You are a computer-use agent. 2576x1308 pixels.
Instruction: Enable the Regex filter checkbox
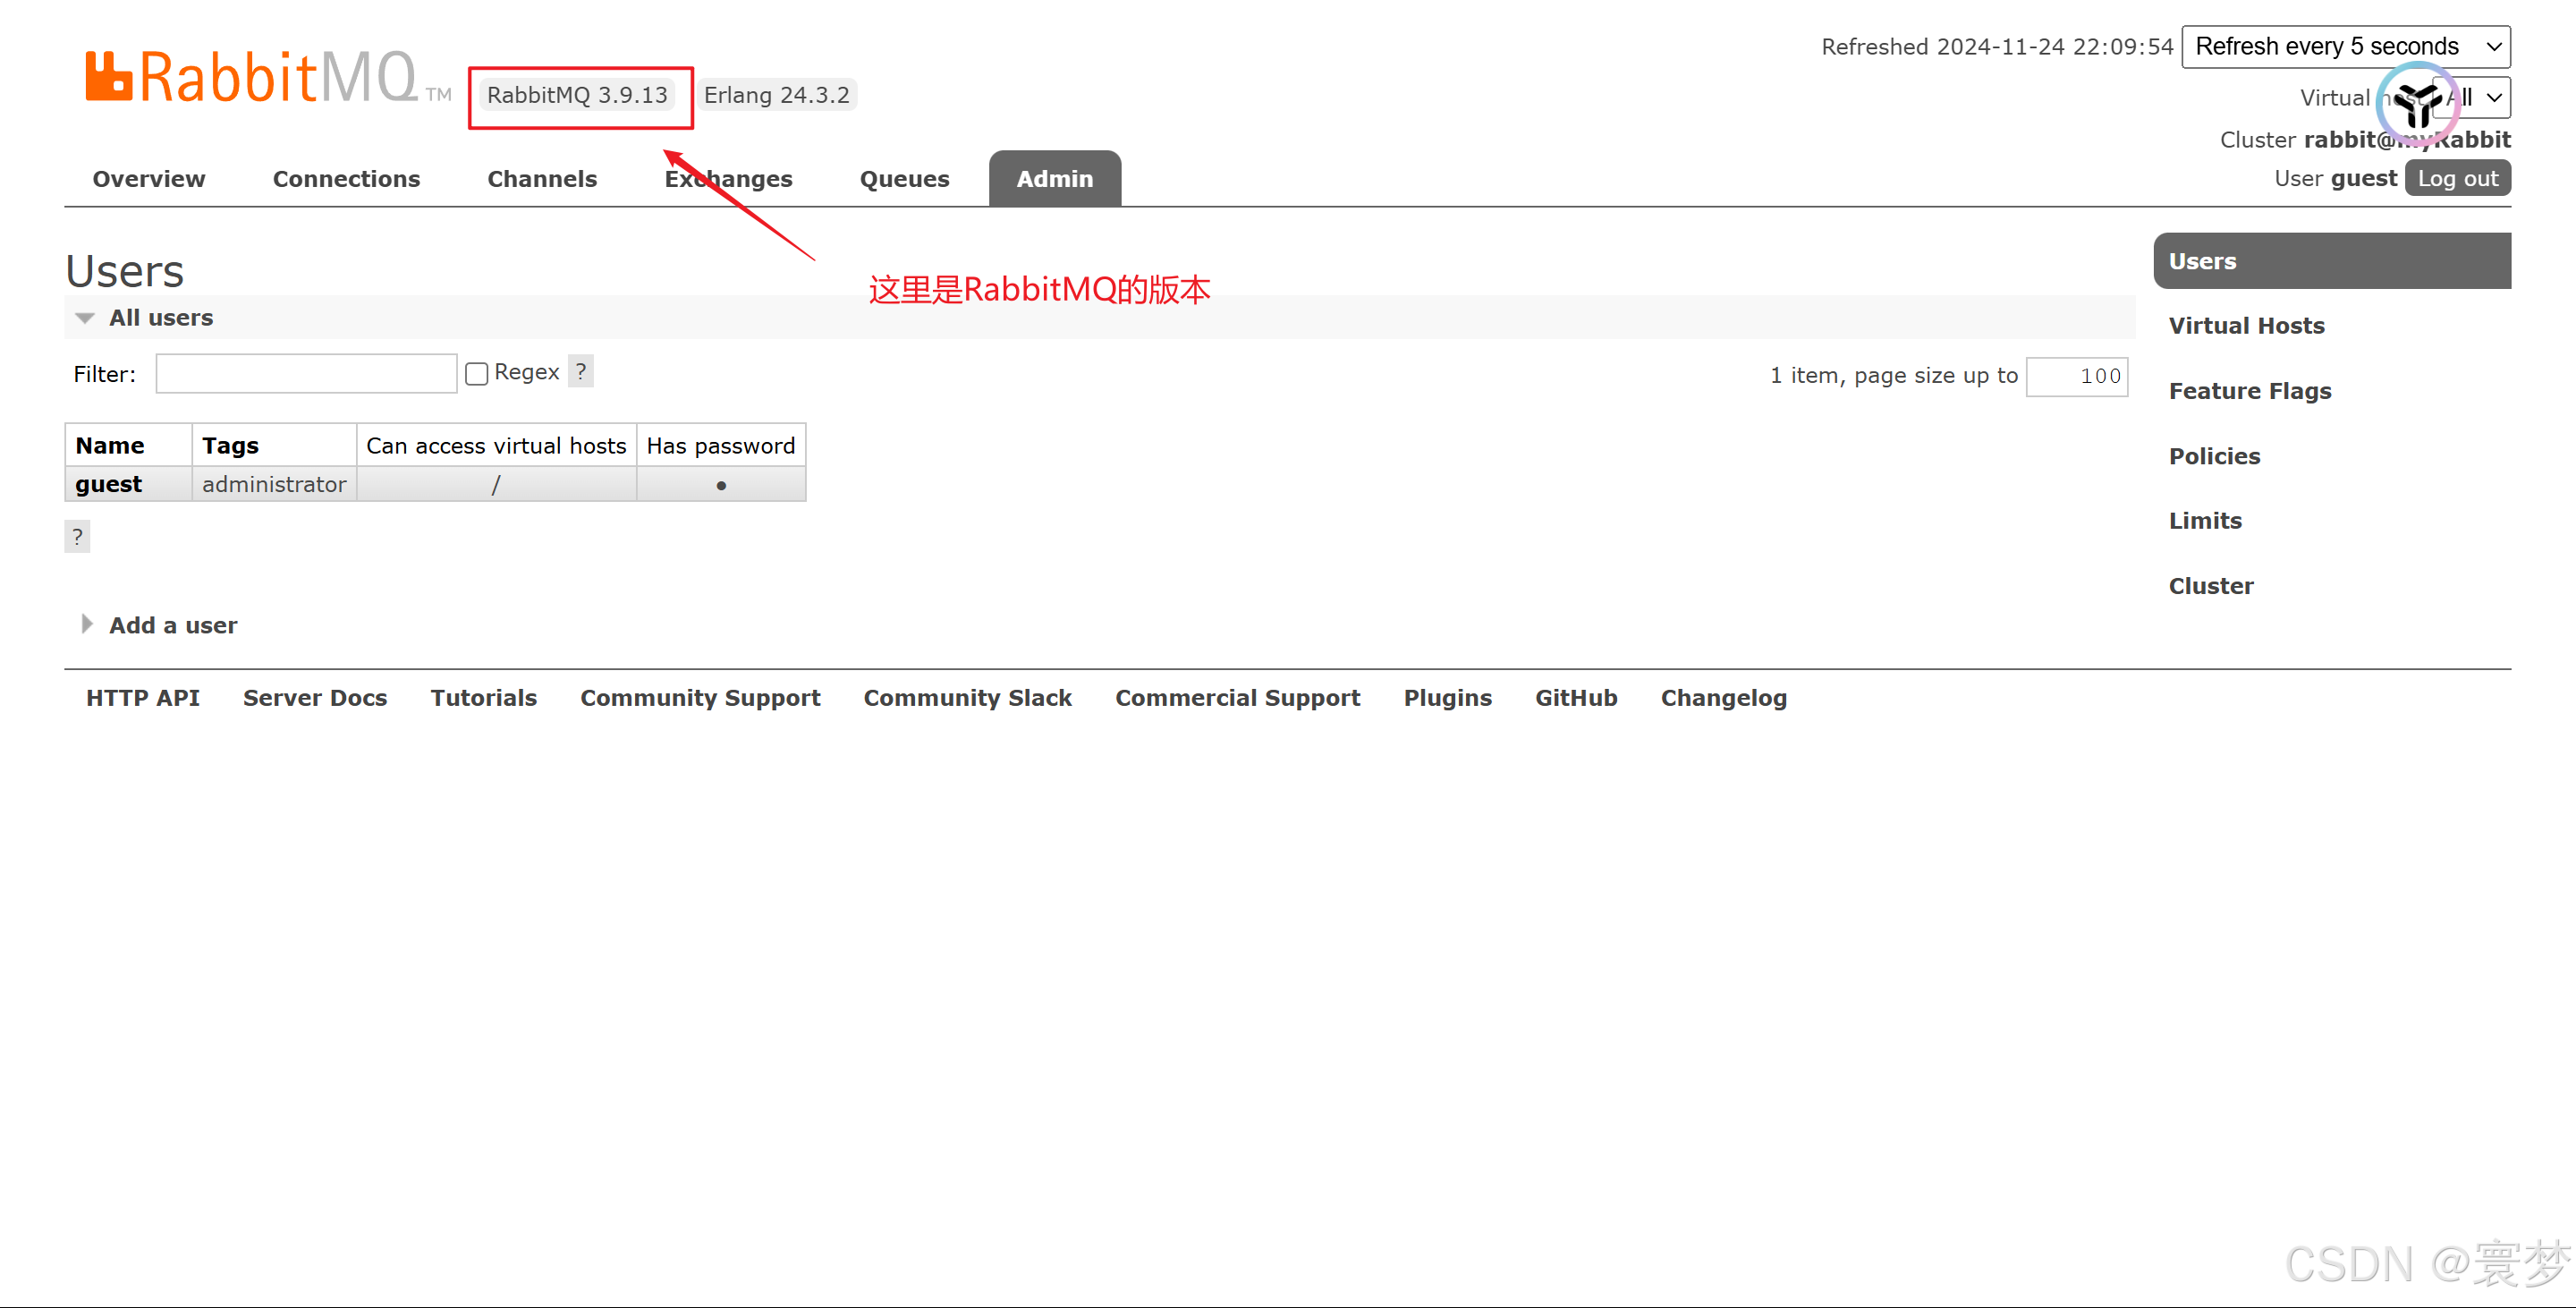pyautogui.click(x=477, y=373)
